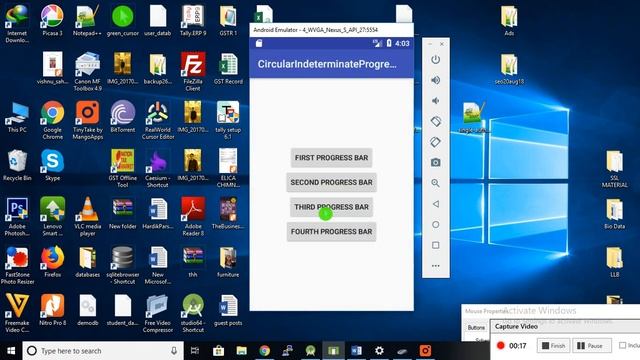
Task: Open TinyTake from the taskbar
Action: point(425,351)
